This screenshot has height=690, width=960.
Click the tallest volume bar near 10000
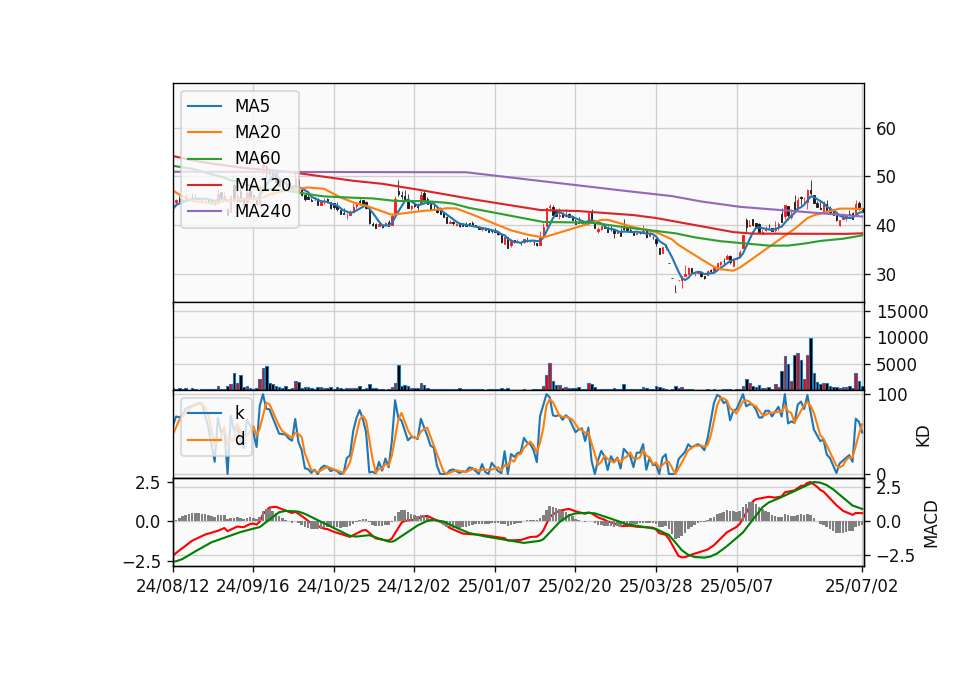tap(811, 364)
